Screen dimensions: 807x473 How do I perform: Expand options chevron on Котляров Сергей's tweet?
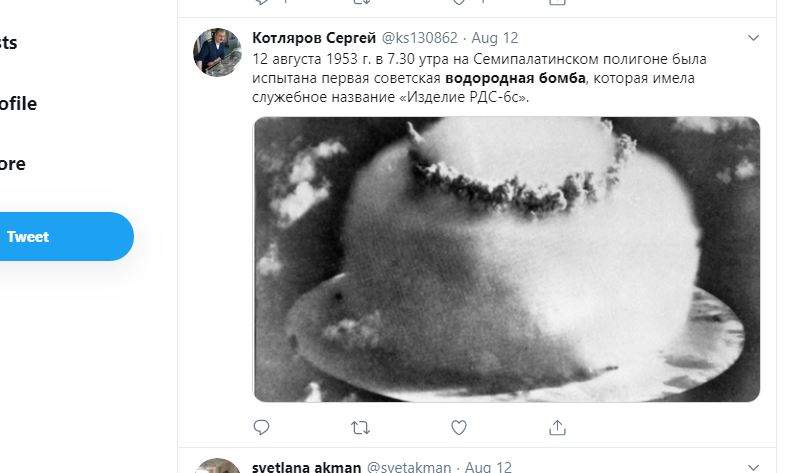pos(753,38)
